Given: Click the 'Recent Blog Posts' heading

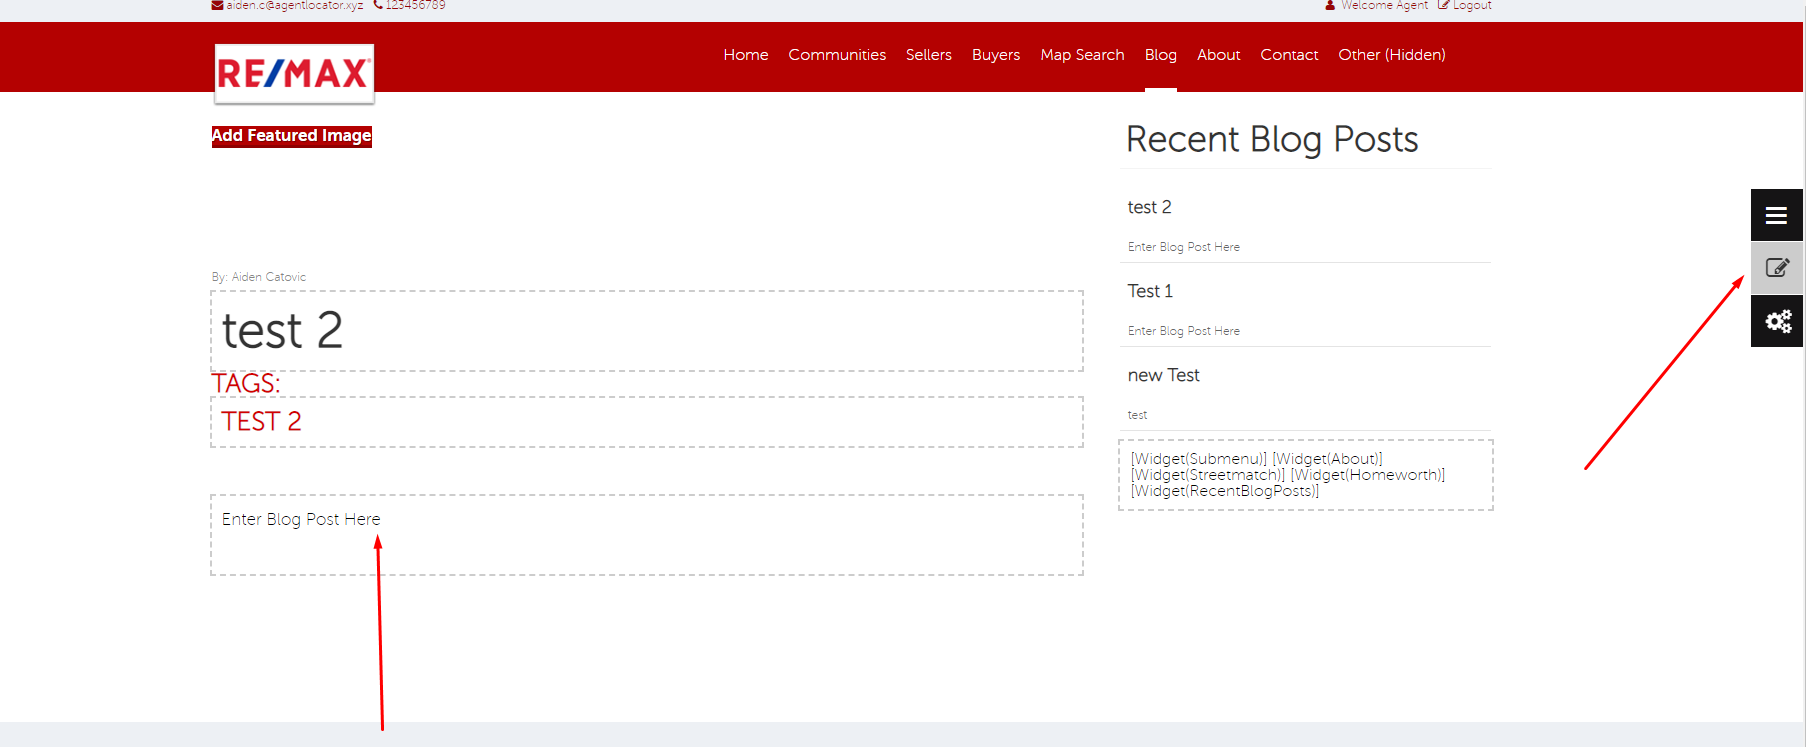Looking at the screenshot, I should point(1272,139).
